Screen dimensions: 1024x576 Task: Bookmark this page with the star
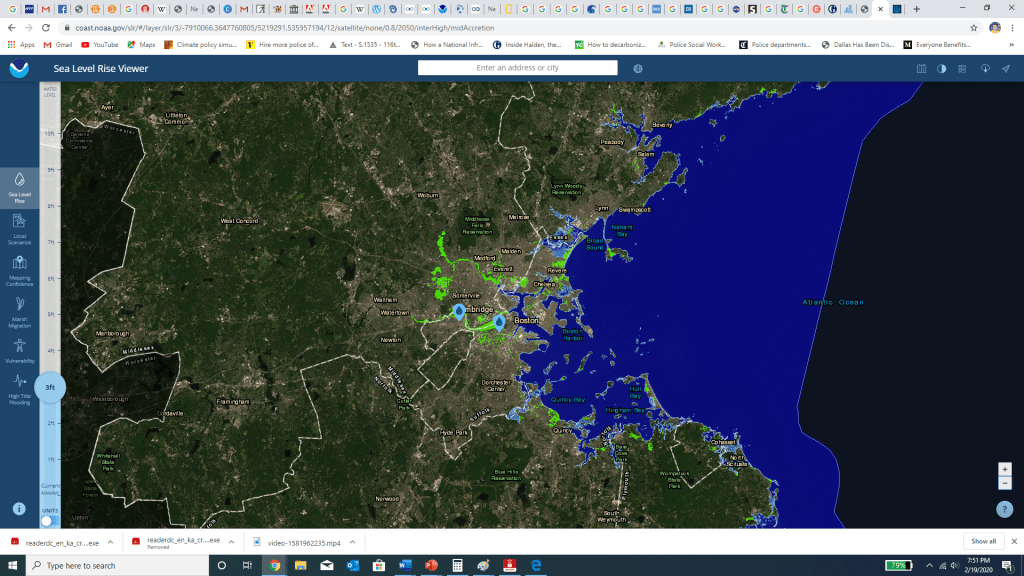(973, 28)
